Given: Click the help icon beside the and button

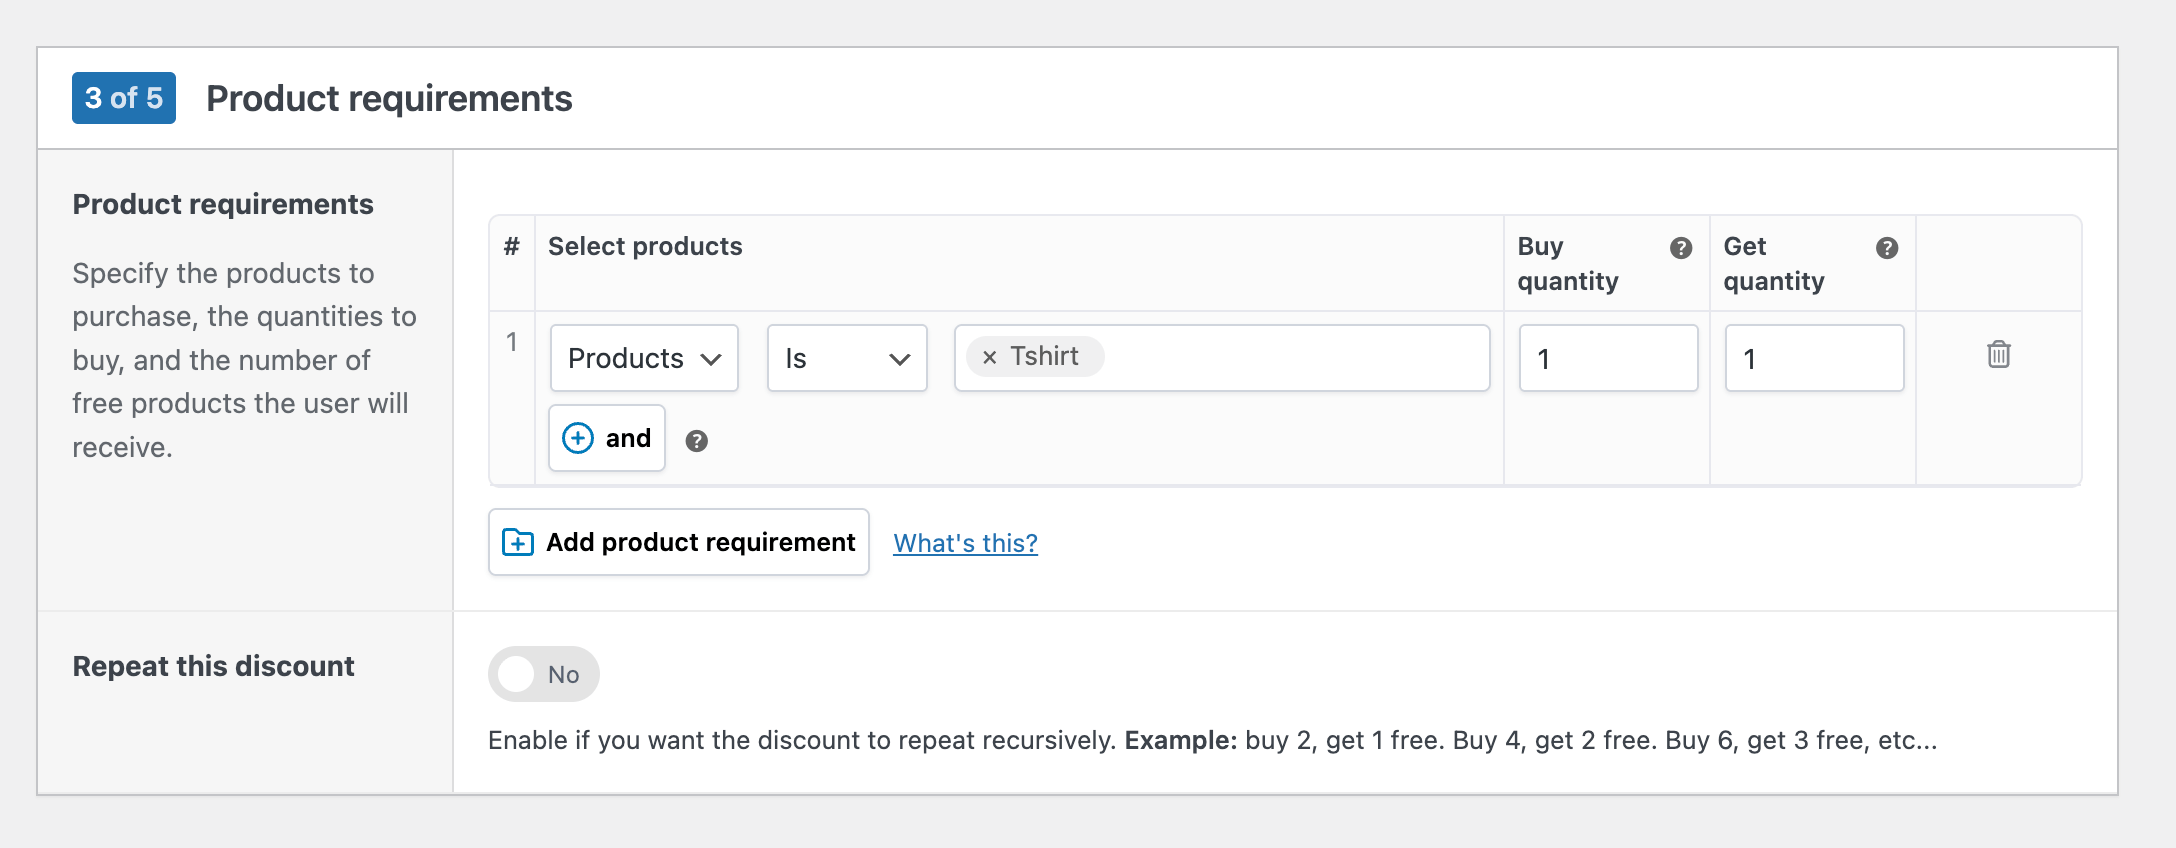Looking at the screenshot, I should point(696,441).
